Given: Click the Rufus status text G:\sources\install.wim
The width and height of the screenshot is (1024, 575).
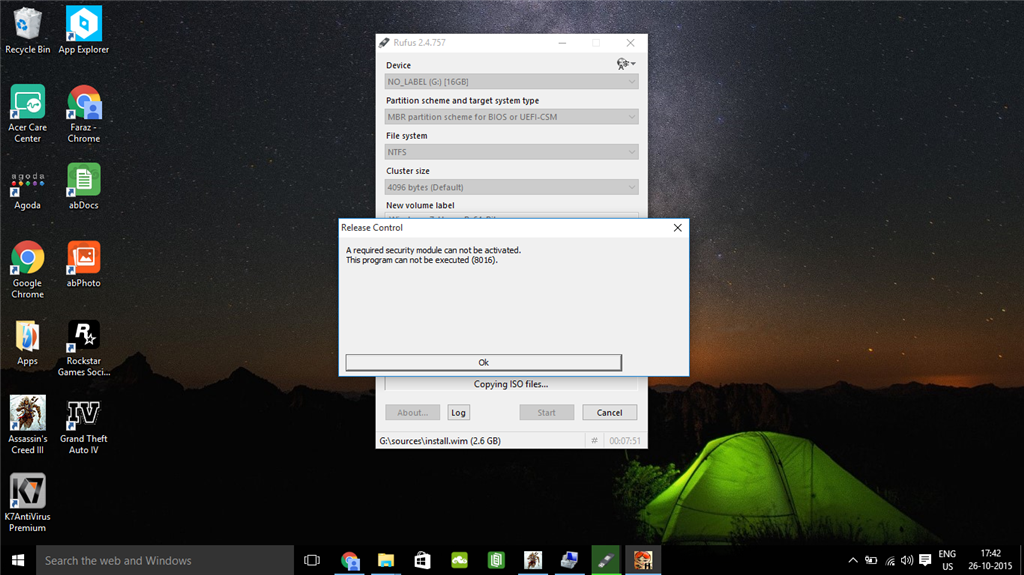Looking at the screenshot, I should (x=440, y=440).
